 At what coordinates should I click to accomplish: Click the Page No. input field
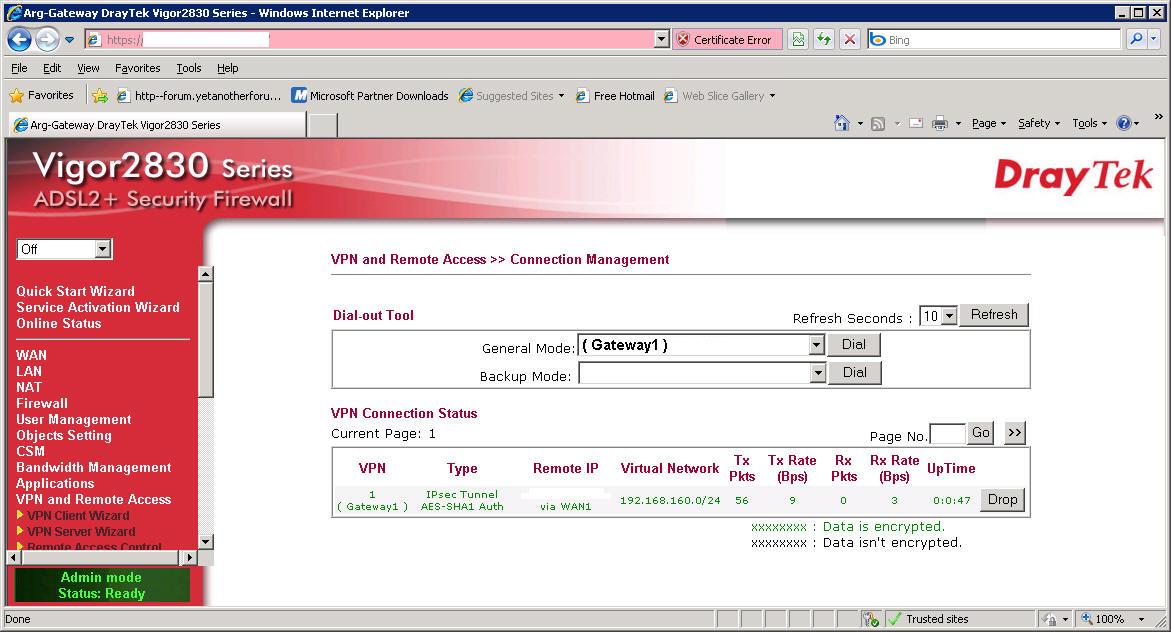(x=947, y=434)
